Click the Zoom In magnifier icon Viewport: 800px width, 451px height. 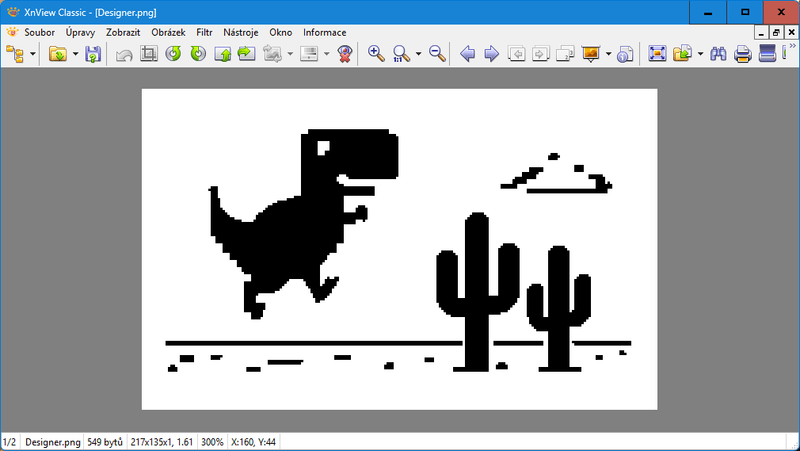point(376,54)
